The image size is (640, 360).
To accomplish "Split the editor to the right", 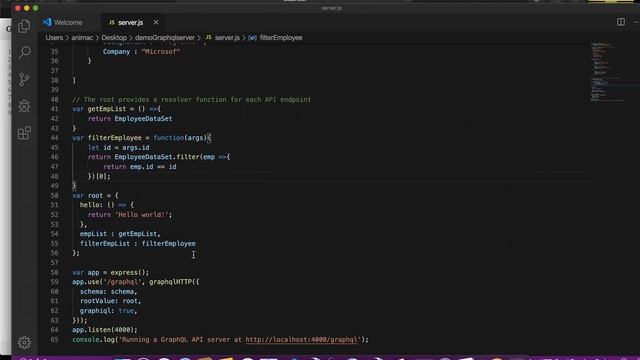I will tap(620, 22).
